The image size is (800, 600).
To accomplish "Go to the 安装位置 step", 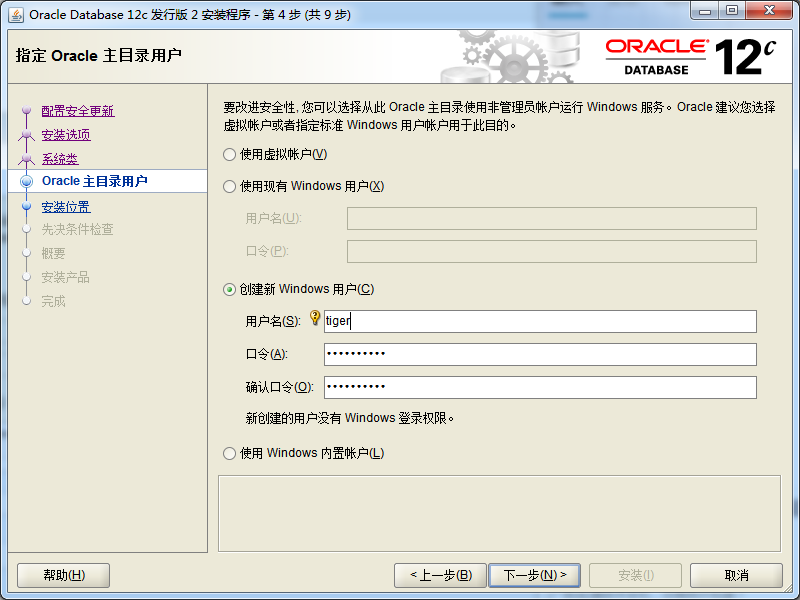I will tap(66, 207).
